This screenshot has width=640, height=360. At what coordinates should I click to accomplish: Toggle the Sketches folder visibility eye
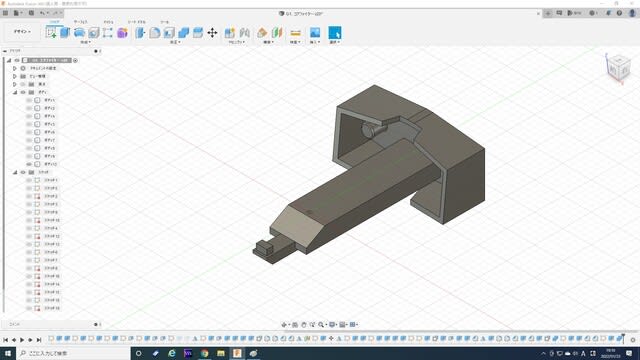click(23, 172)
